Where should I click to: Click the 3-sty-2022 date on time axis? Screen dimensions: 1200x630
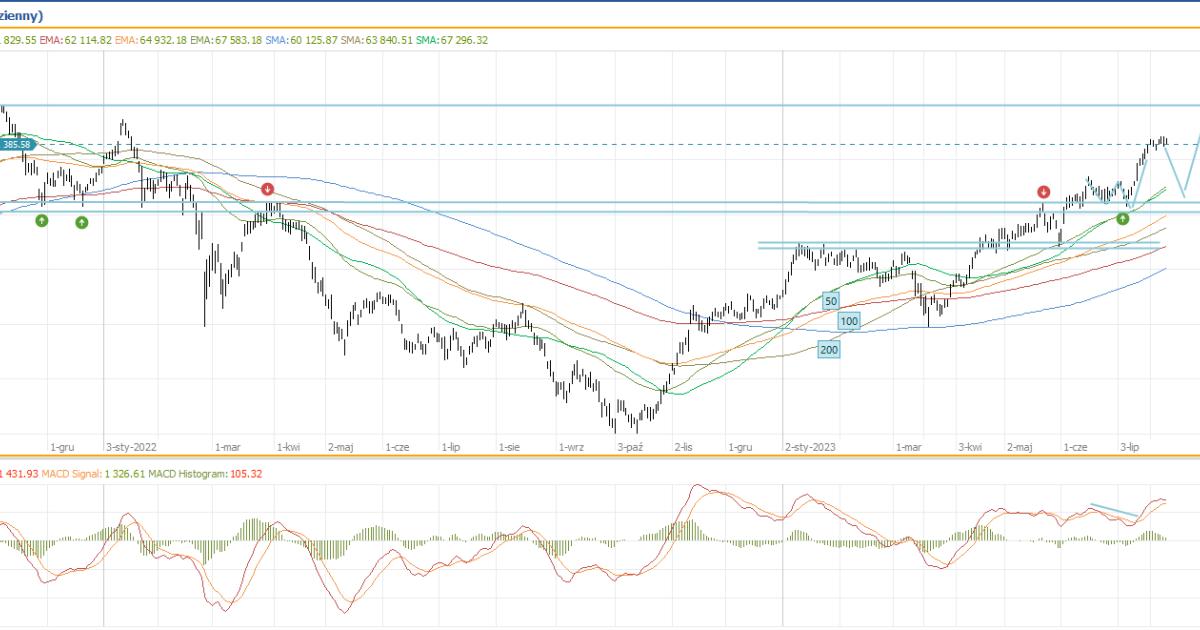[x=132, y=448]
